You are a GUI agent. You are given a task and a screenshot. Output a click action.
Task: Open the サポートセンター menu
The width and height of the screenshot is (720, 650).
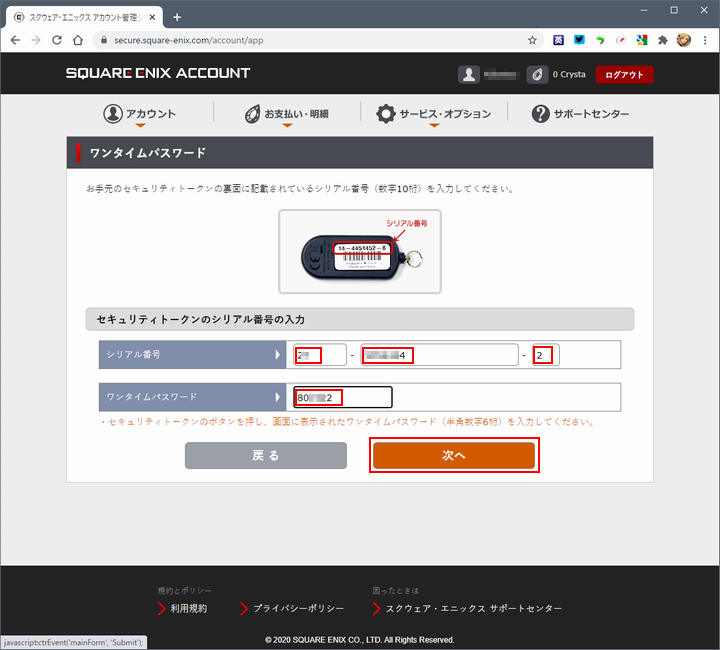tap(580, 114)
